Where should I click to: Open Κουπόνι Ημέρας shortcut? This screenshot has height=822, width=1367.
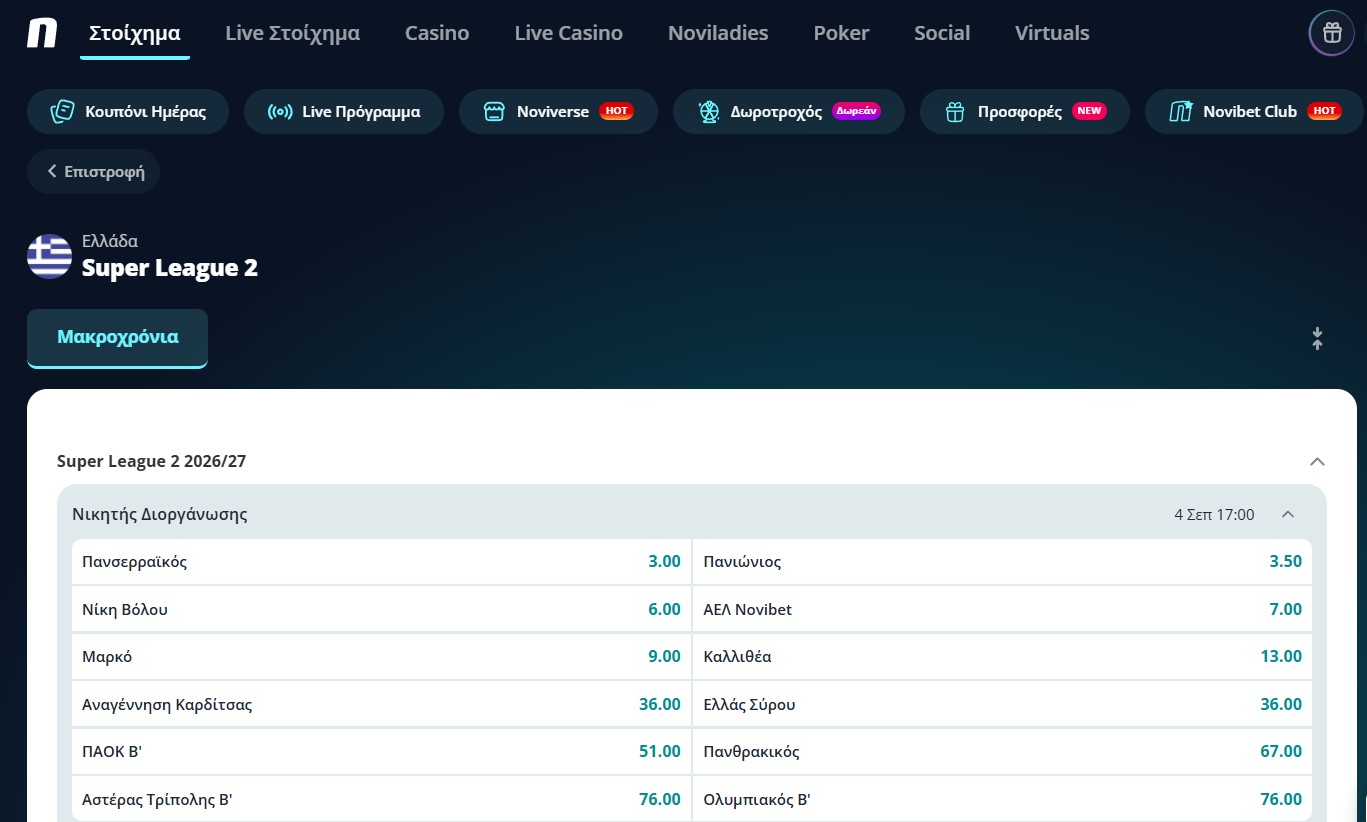click(x=128, y=112)
